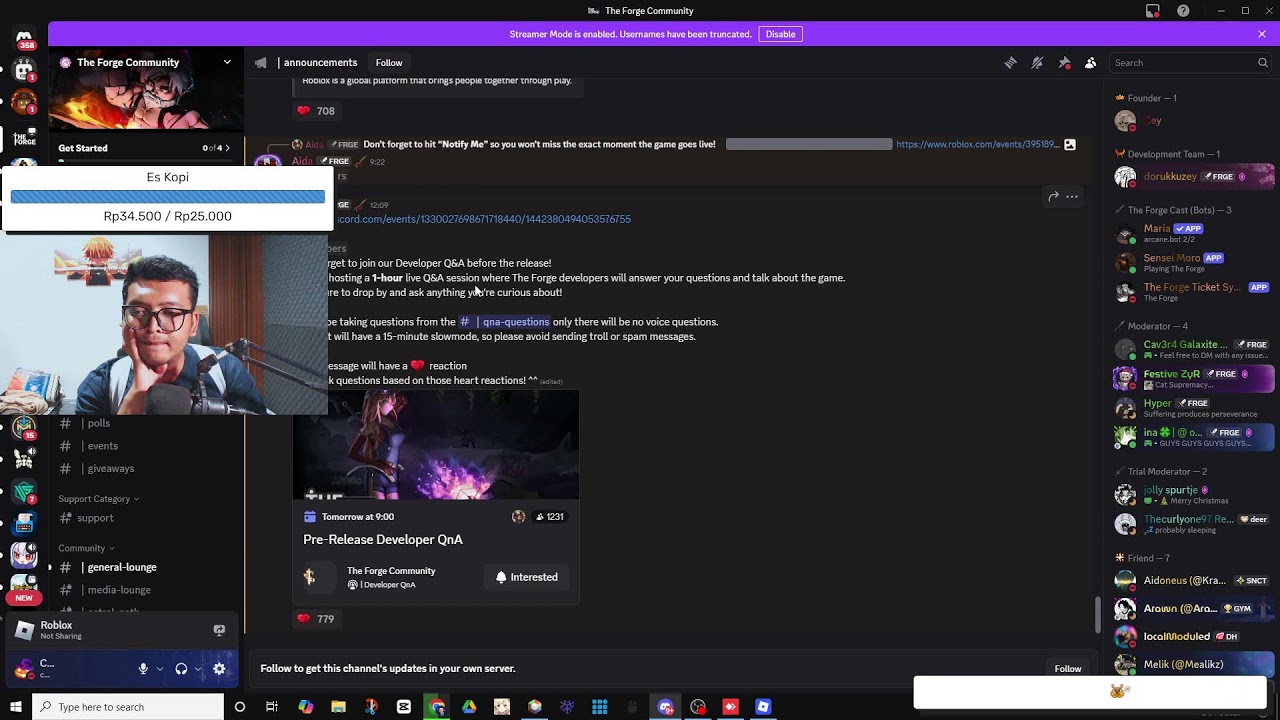This screenshot has height=720, width=1280.
Task: Open The Forge Ticket Sy... bot member entry
Action: pos(1194,291)
